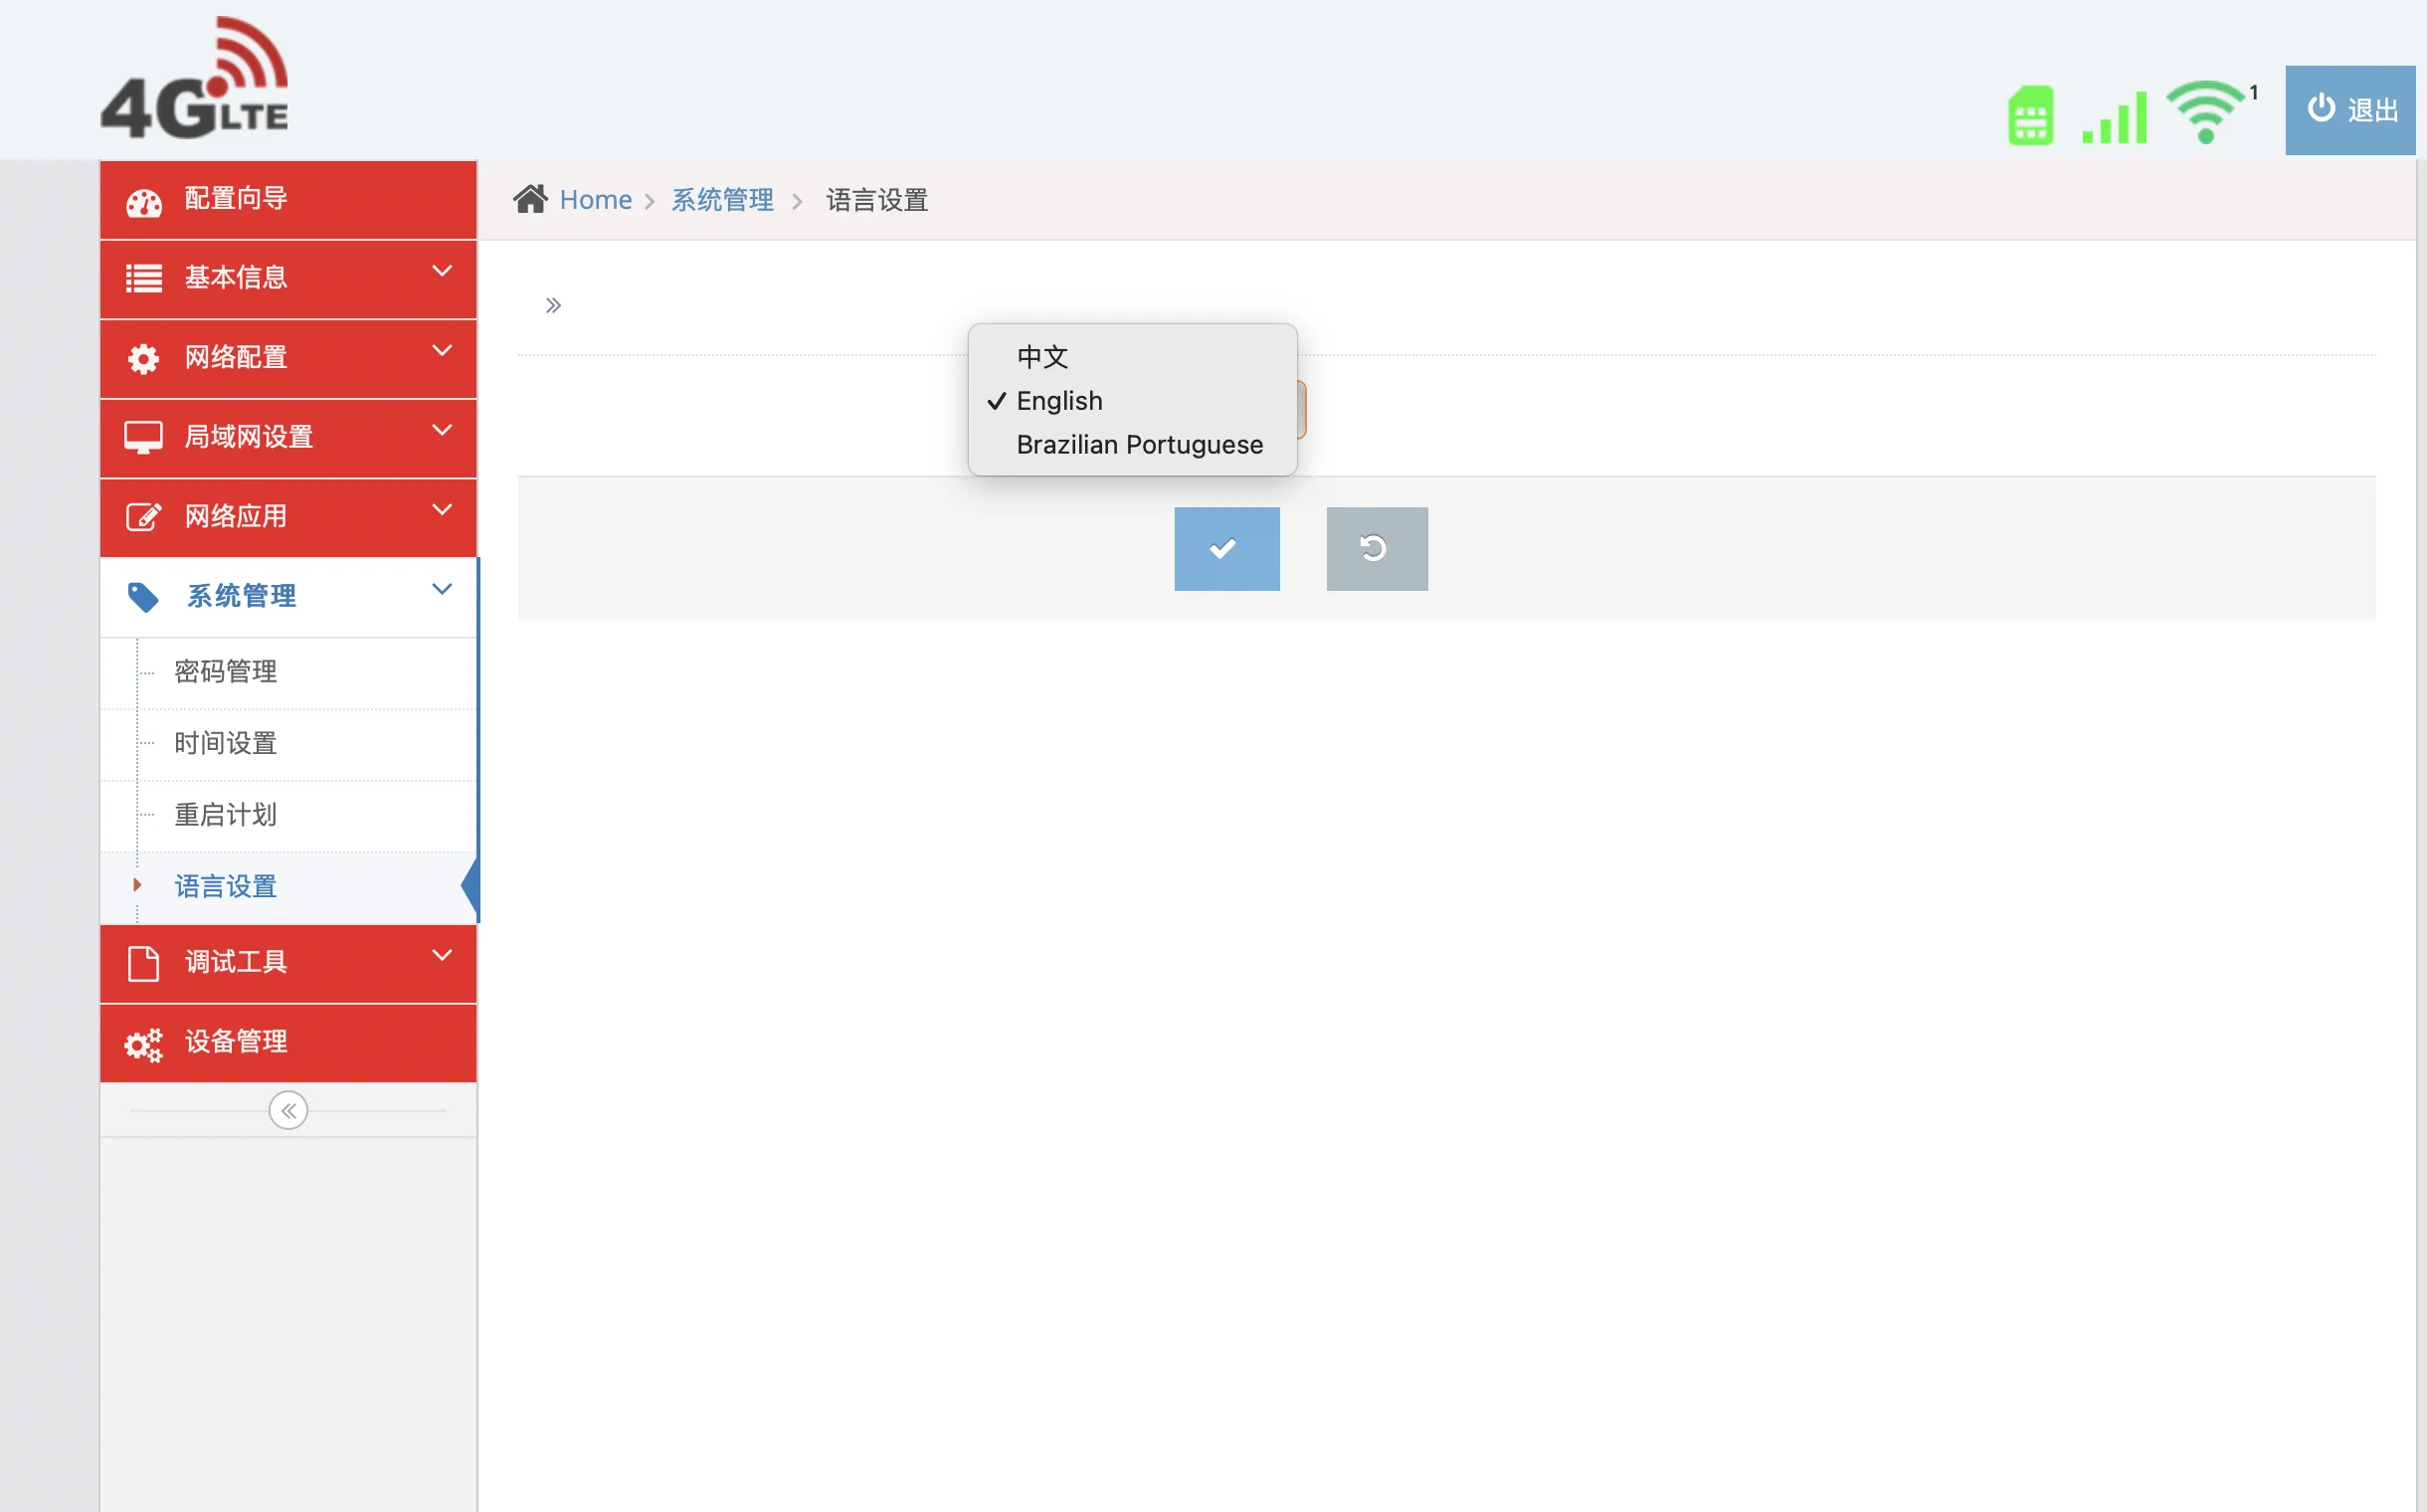Click the SIM card status icon

click(x=2030, y=116)
